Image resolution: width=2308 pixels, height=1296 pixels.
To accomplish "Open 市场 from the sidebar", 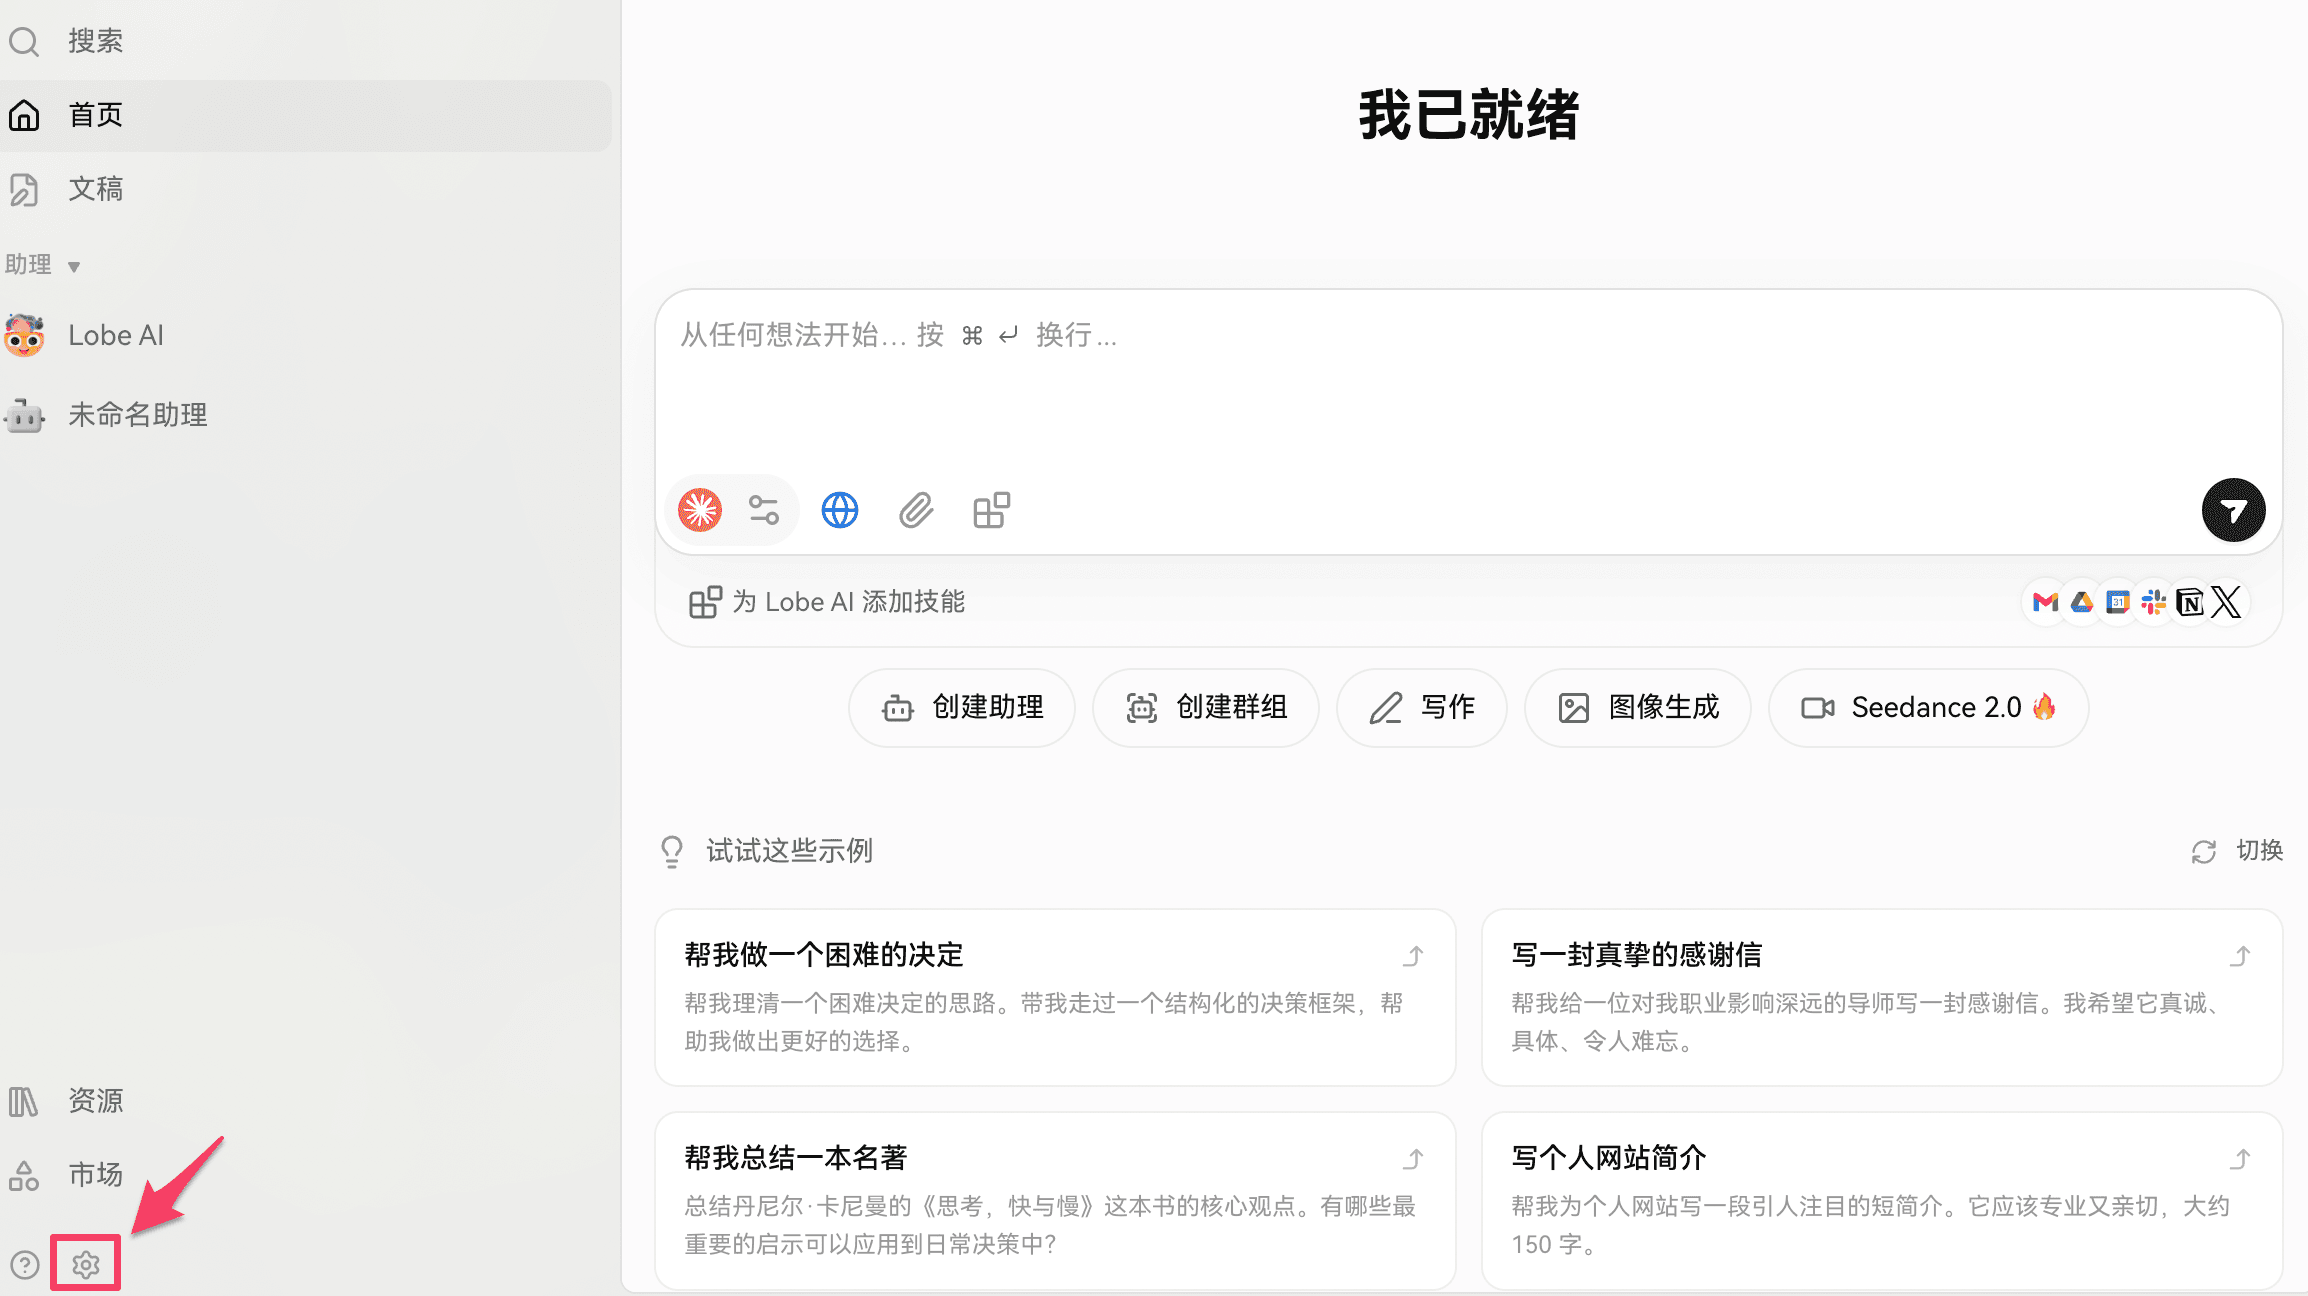I will [95, 1175].
